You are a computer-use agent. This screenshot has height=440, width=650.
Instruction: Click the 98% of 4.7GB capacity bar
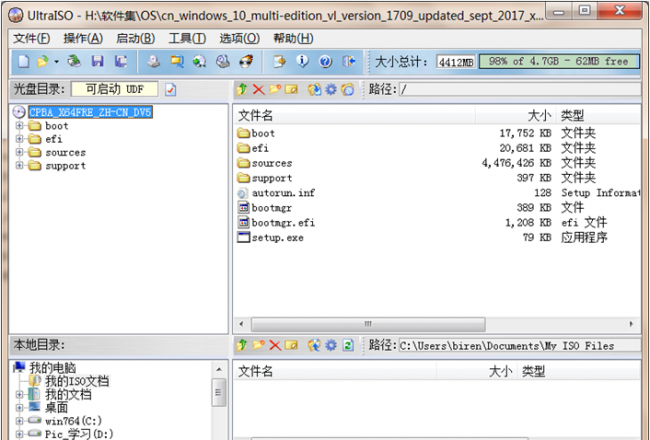pyautogui.click(x=559, y=62)
